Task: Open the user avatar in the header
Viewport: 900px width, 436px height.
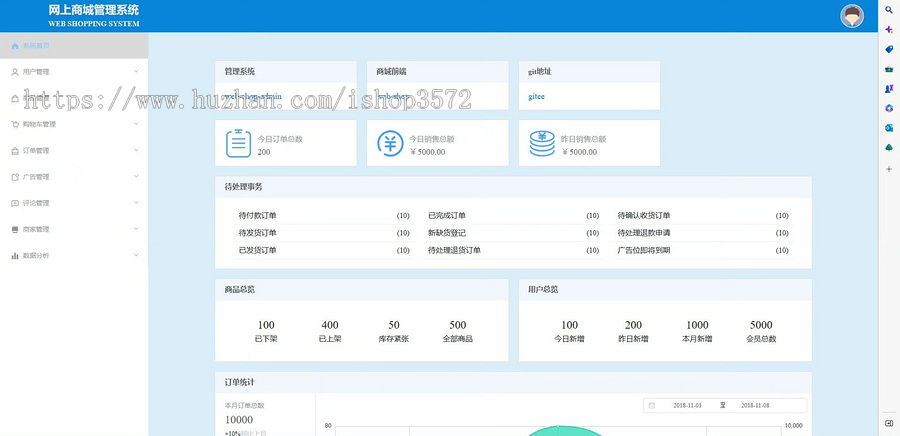Action: coord(852,16)
